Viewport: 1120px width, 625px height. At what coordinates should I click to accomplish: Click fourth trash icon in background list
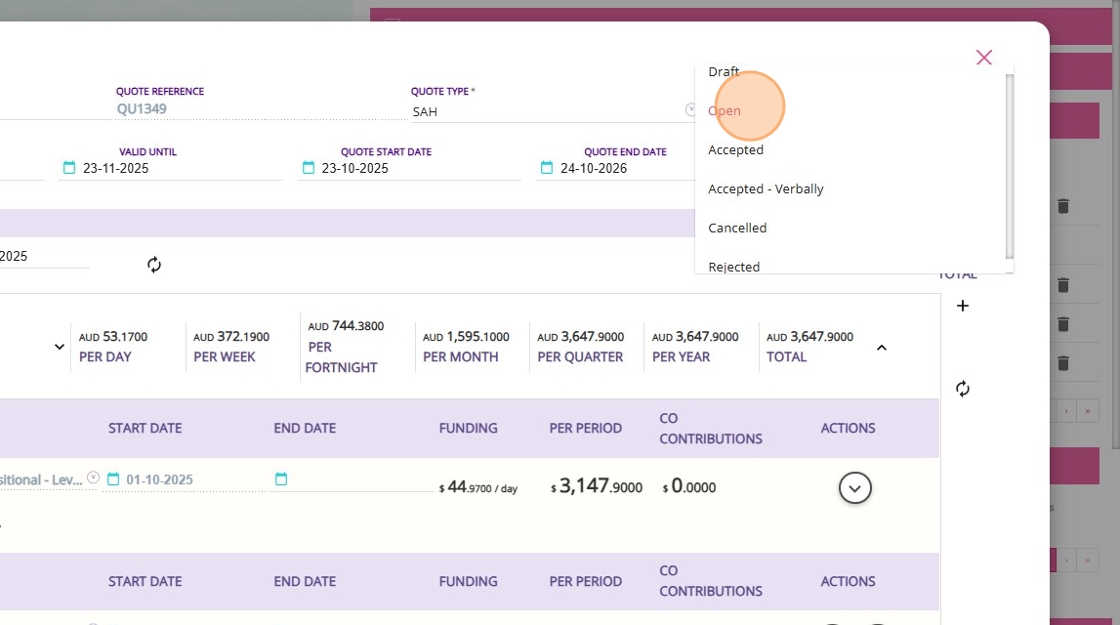pyautogui.click(x=1063, y=364)
